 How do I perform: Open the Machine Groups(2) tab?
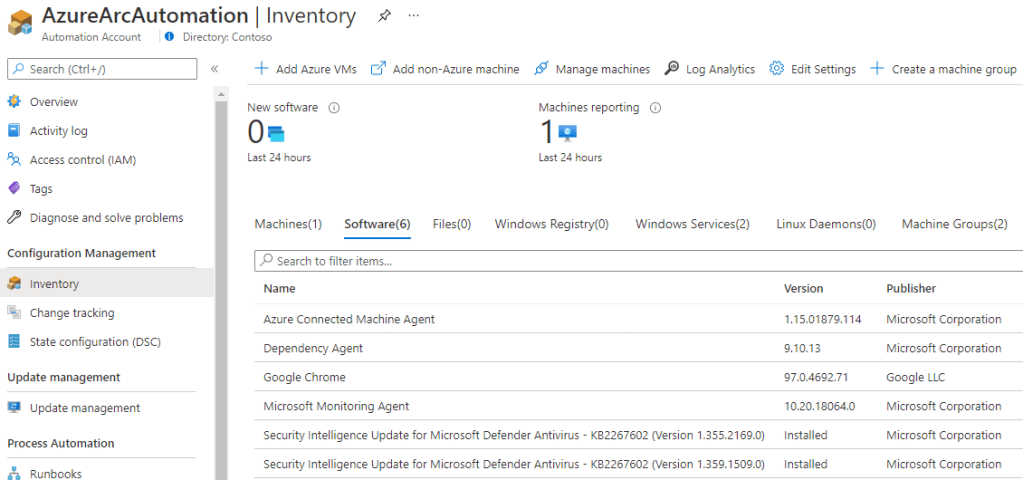[954, 224]
